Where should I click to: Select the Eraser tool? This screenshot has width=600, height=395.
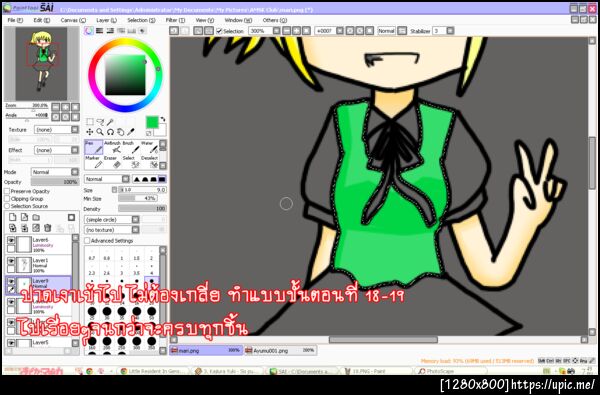(x=112, y=162)
